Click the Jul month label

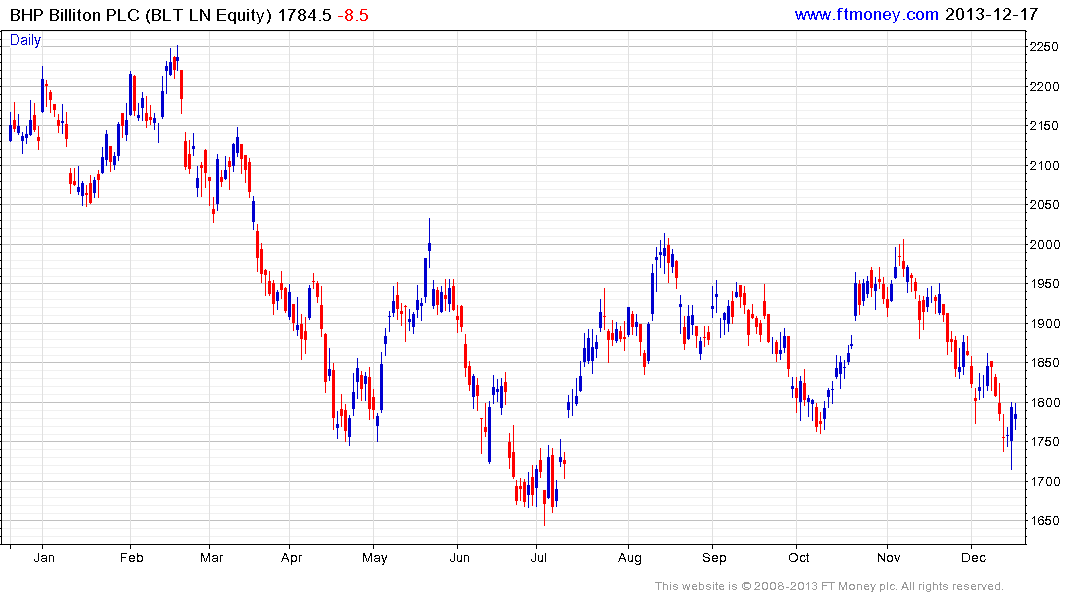click(x=538, y=557)
